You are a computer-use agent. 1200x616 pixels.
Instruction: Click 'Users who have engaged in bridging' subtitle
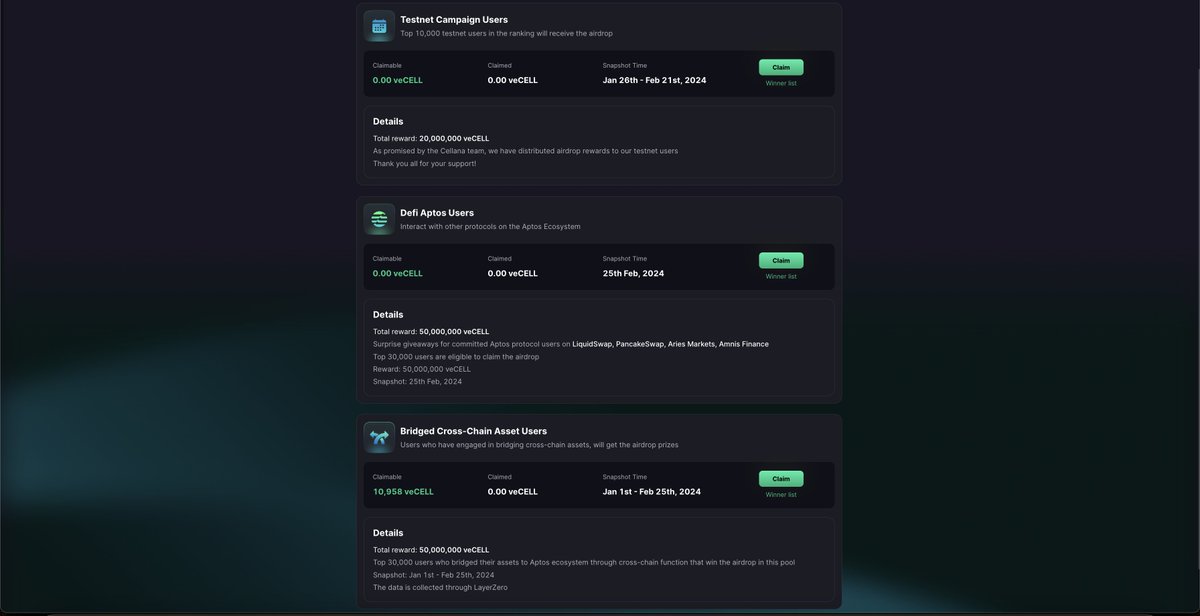click(x=539, y=445)
